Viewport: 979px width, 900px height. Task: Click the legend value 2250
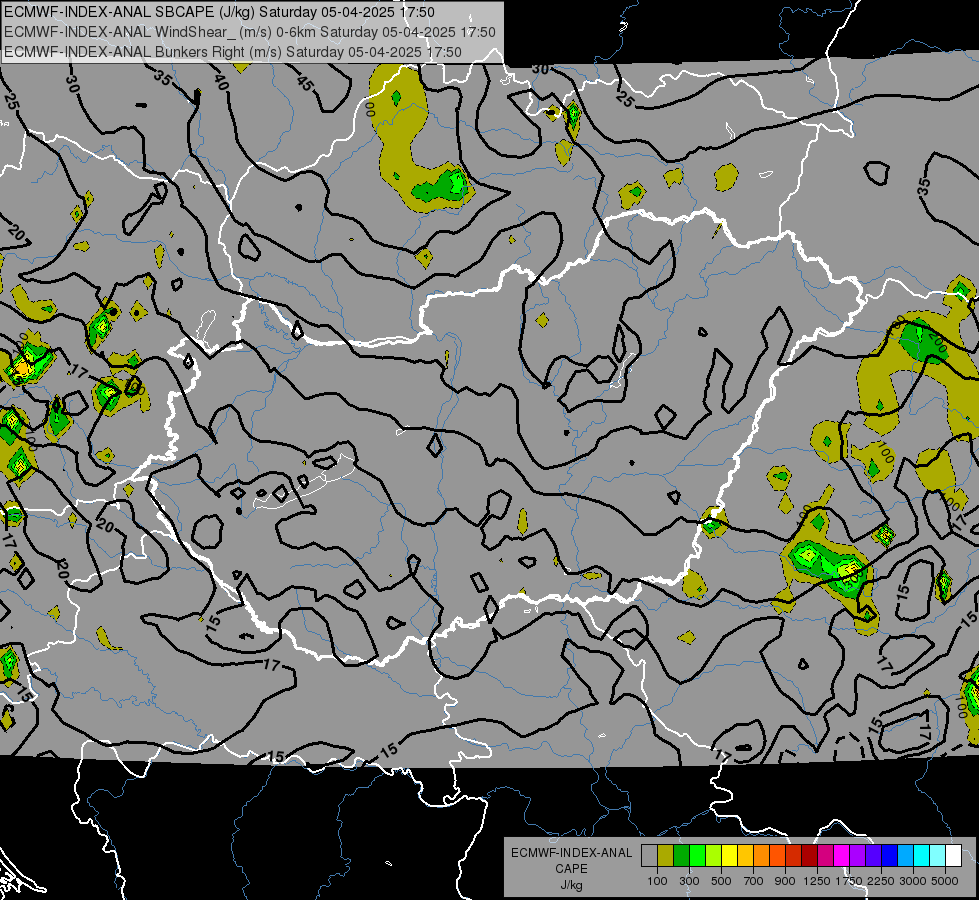coord(881,881)
